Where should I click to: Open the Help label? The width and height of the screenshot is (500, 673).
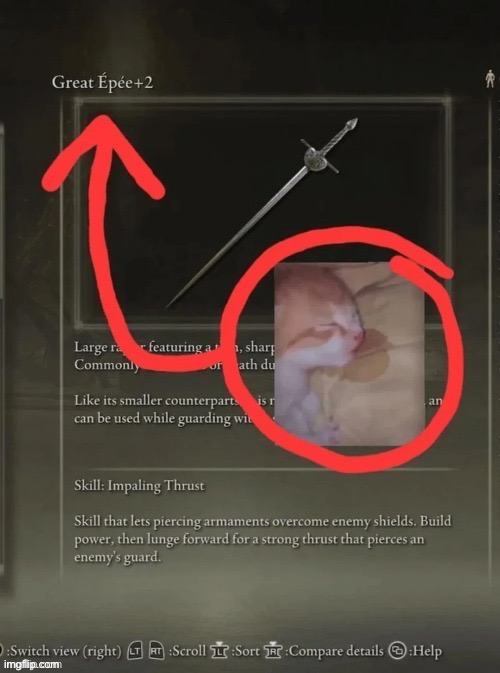click(x=424, y=652)
